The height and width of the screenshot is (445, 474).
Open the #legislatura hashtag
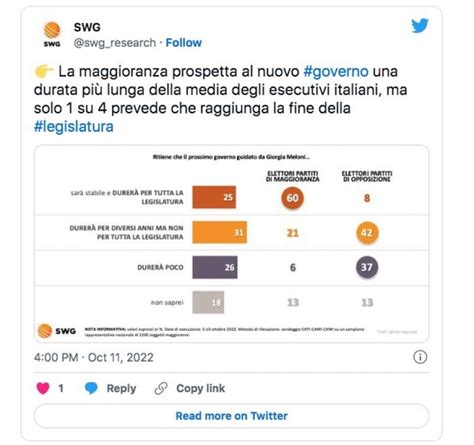(x=74, y=127)
